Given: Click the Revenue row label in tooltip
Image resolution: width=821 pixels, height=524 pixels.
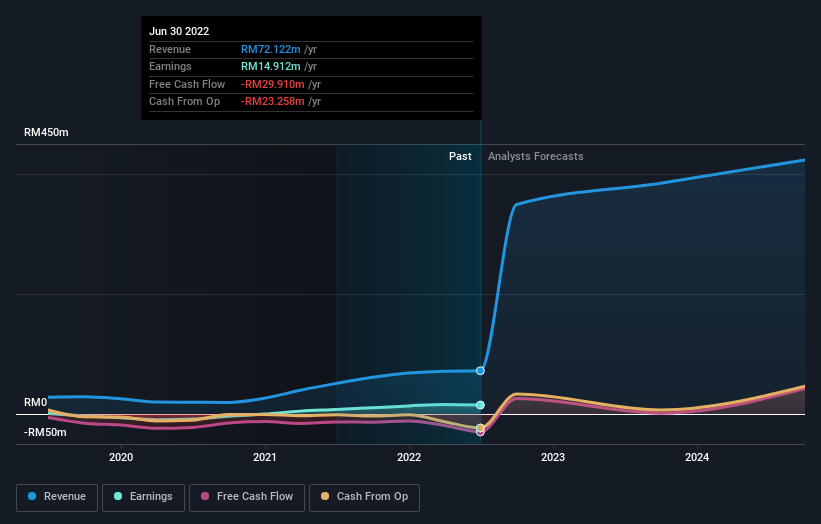Looking at the screenshot, I should [x=170, y=49].
